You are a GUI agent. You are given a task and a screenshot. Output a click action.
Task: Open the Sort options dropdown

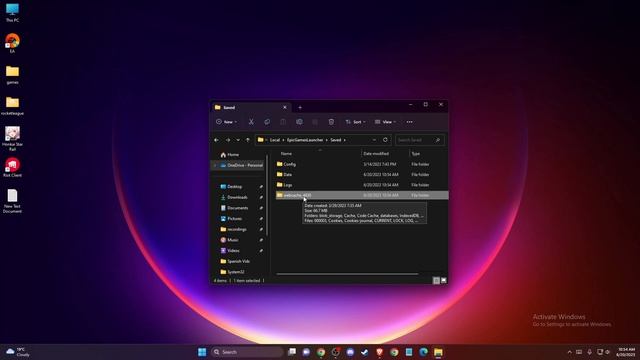[x=355, y=122]
